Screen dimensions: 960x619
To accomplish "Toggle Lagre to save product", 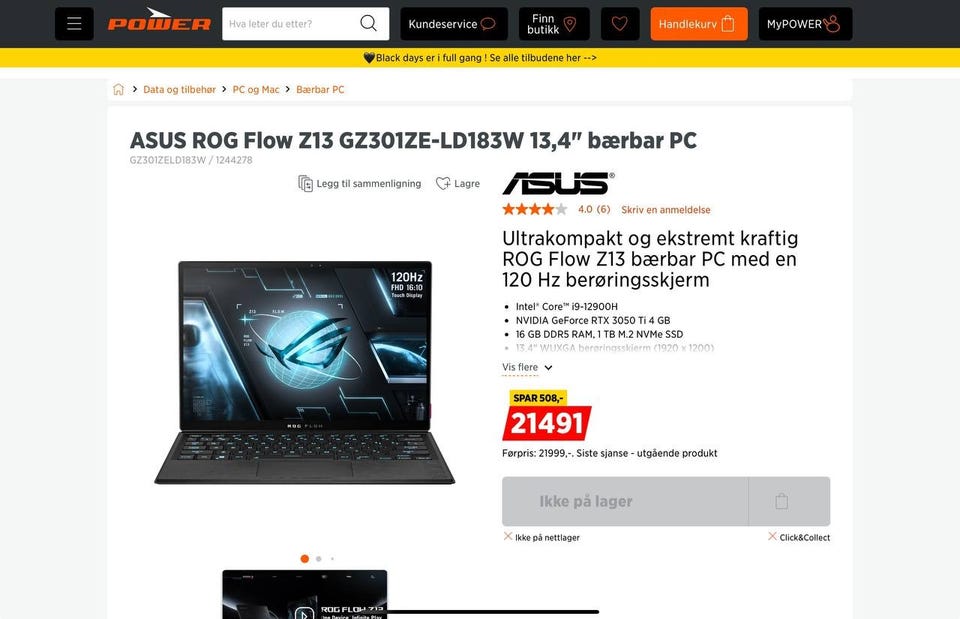I will coord(457,183).
